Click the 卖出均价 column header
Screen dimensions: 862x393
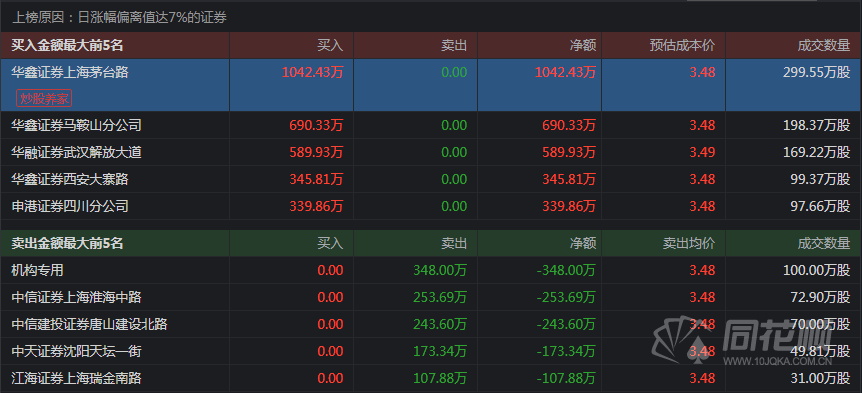click(x=689, y=243)
